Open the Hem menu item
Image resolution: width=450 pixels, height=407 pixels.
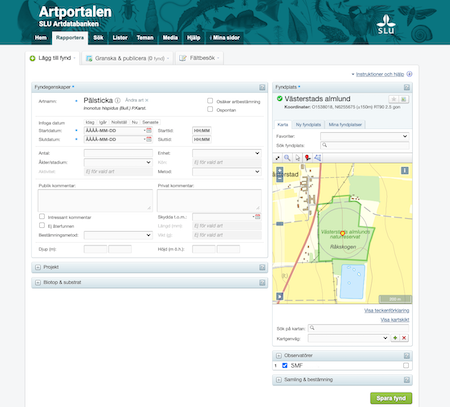click(x=41, y=38)
